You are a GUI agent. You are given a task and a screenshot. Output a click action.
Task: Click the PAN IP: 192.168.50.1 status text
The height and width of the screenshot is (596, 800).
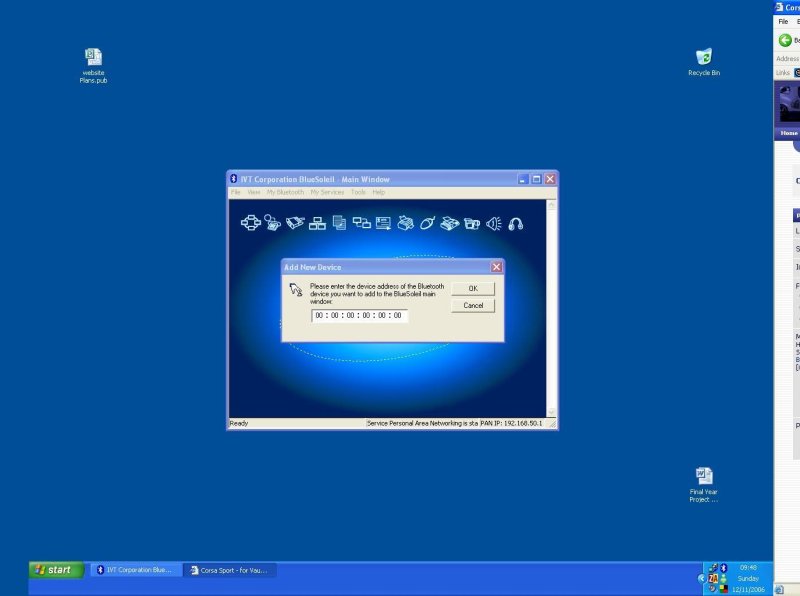click(512, 423)
